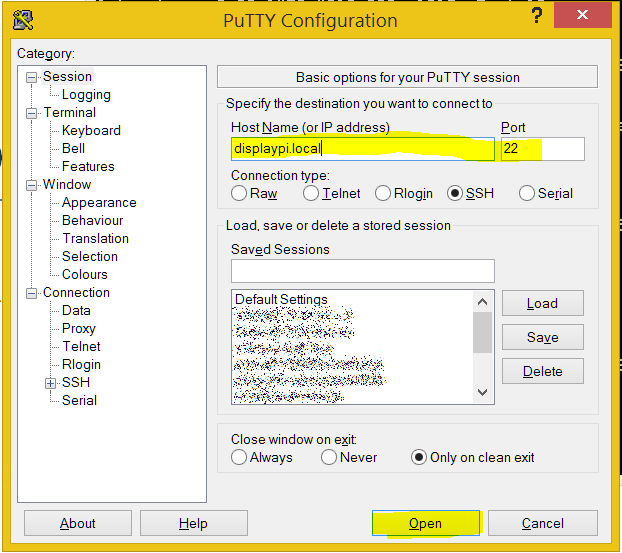Collapse the Window tree node
The height and width of the screenshot is (553, 622).
coord(31,185)
